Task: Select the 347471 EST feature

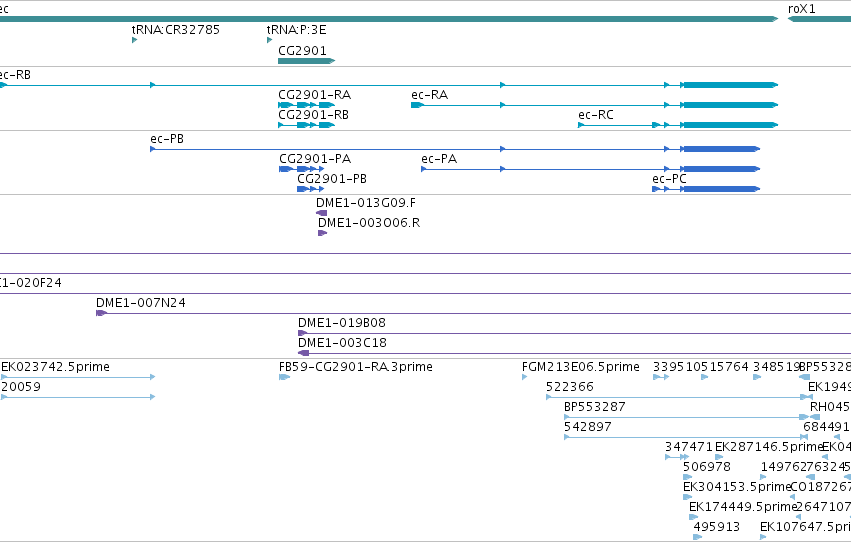Action: 677,457
